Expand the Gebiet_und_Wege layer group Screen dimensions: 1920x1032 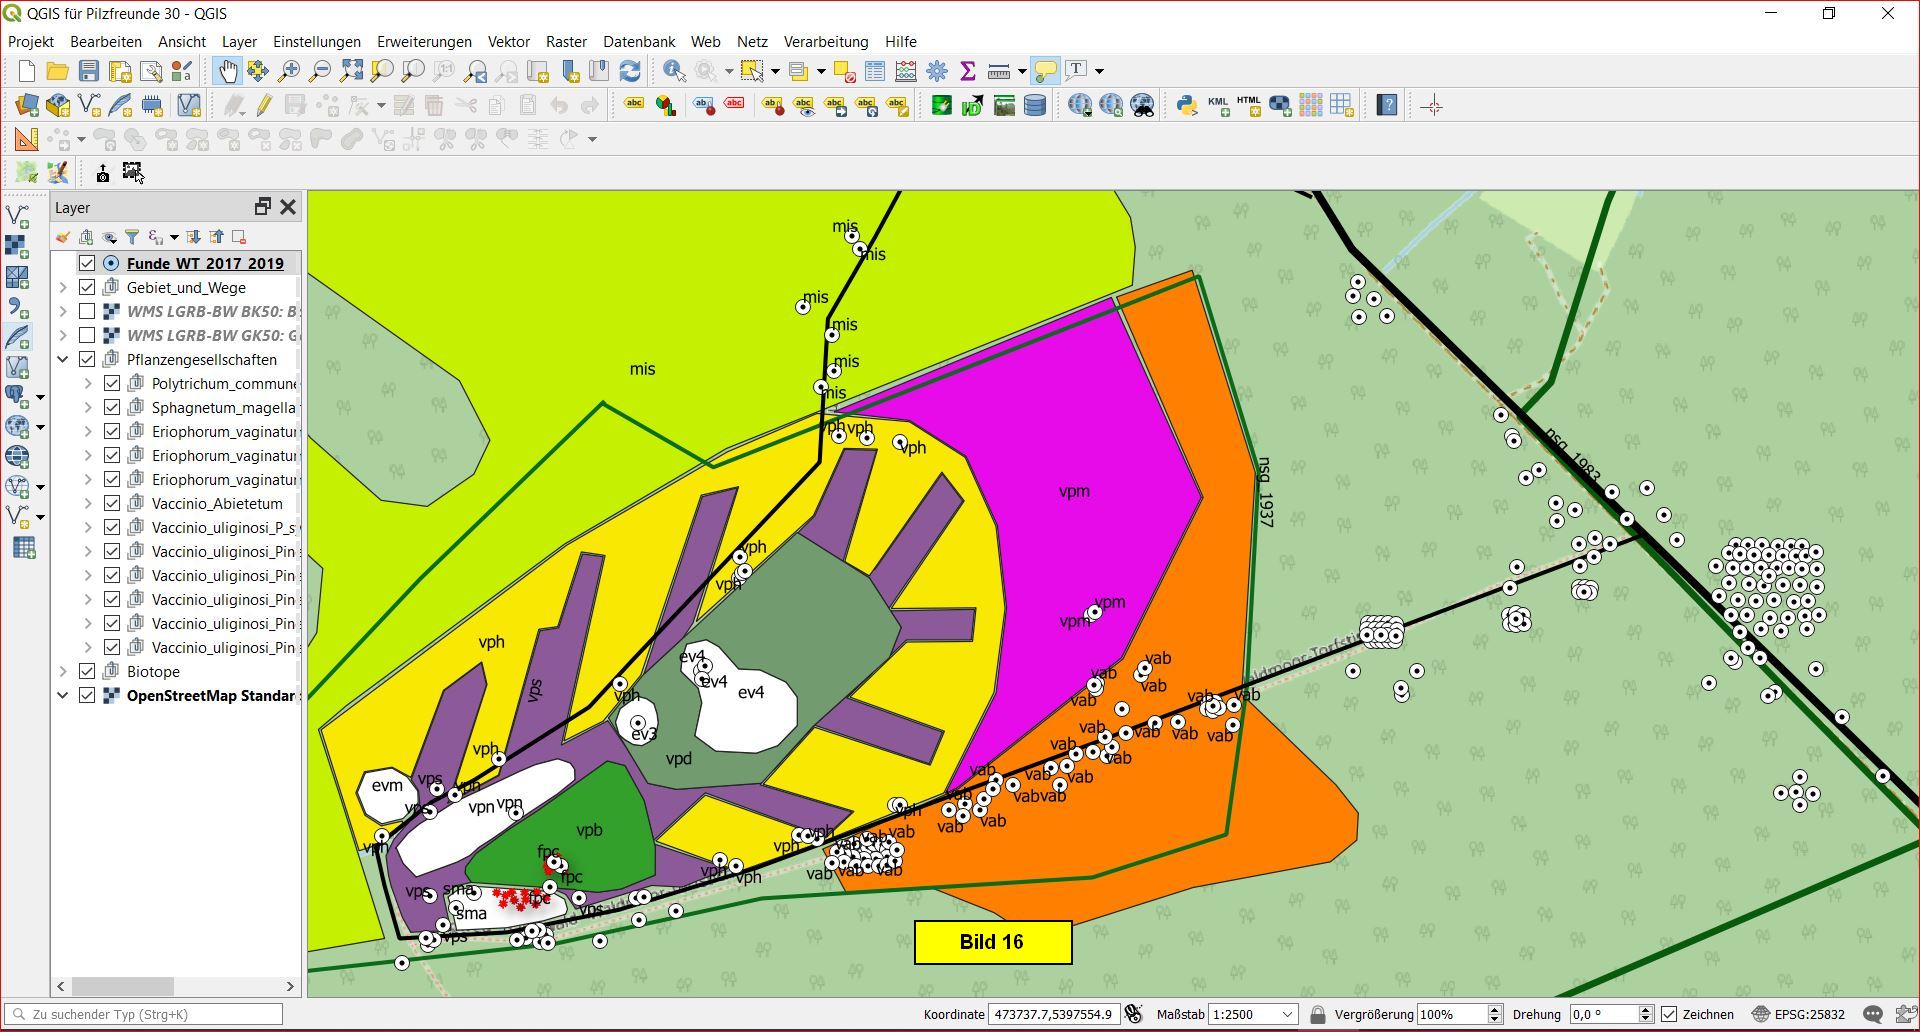coord(63,288)
